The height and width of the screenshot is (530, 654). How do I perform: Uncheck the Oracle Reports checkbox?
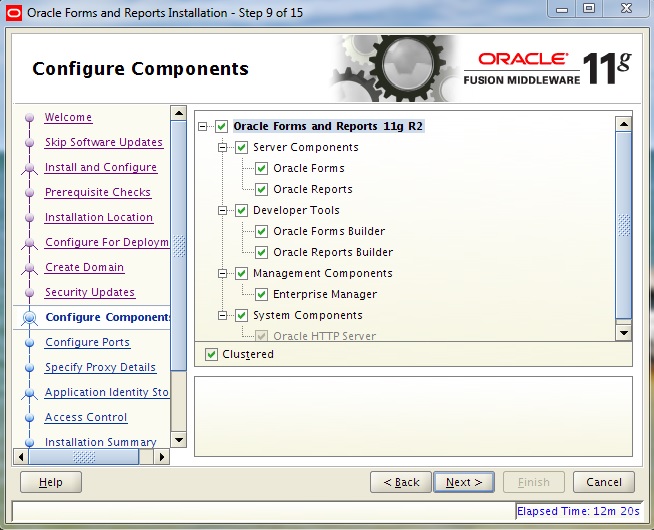pyautogui.click(x=262, y=189)
